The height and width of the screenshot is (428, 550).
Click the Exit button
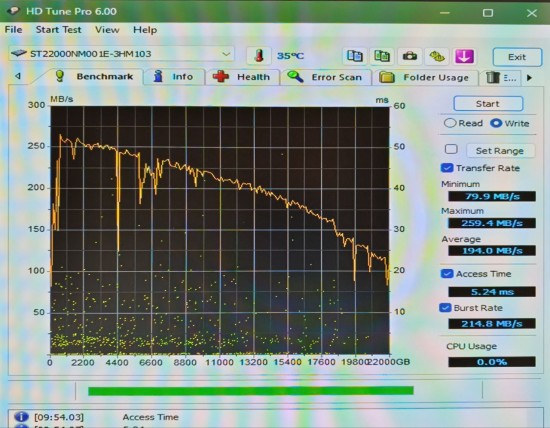(x=517, y=57)
